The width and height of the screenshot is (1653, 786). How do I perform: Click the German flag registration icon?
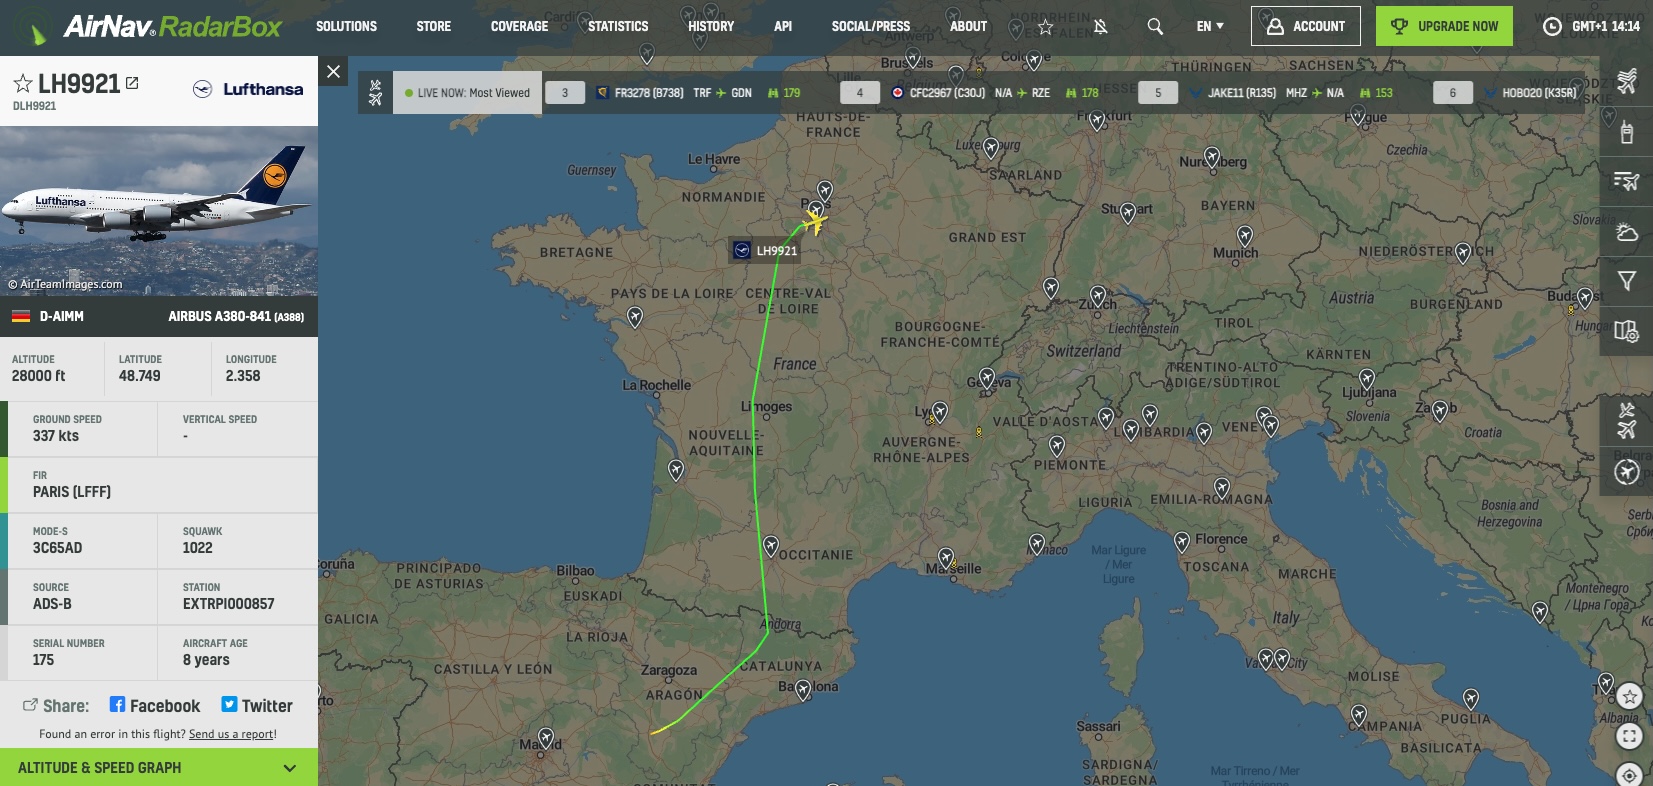[x=20, y=317]
